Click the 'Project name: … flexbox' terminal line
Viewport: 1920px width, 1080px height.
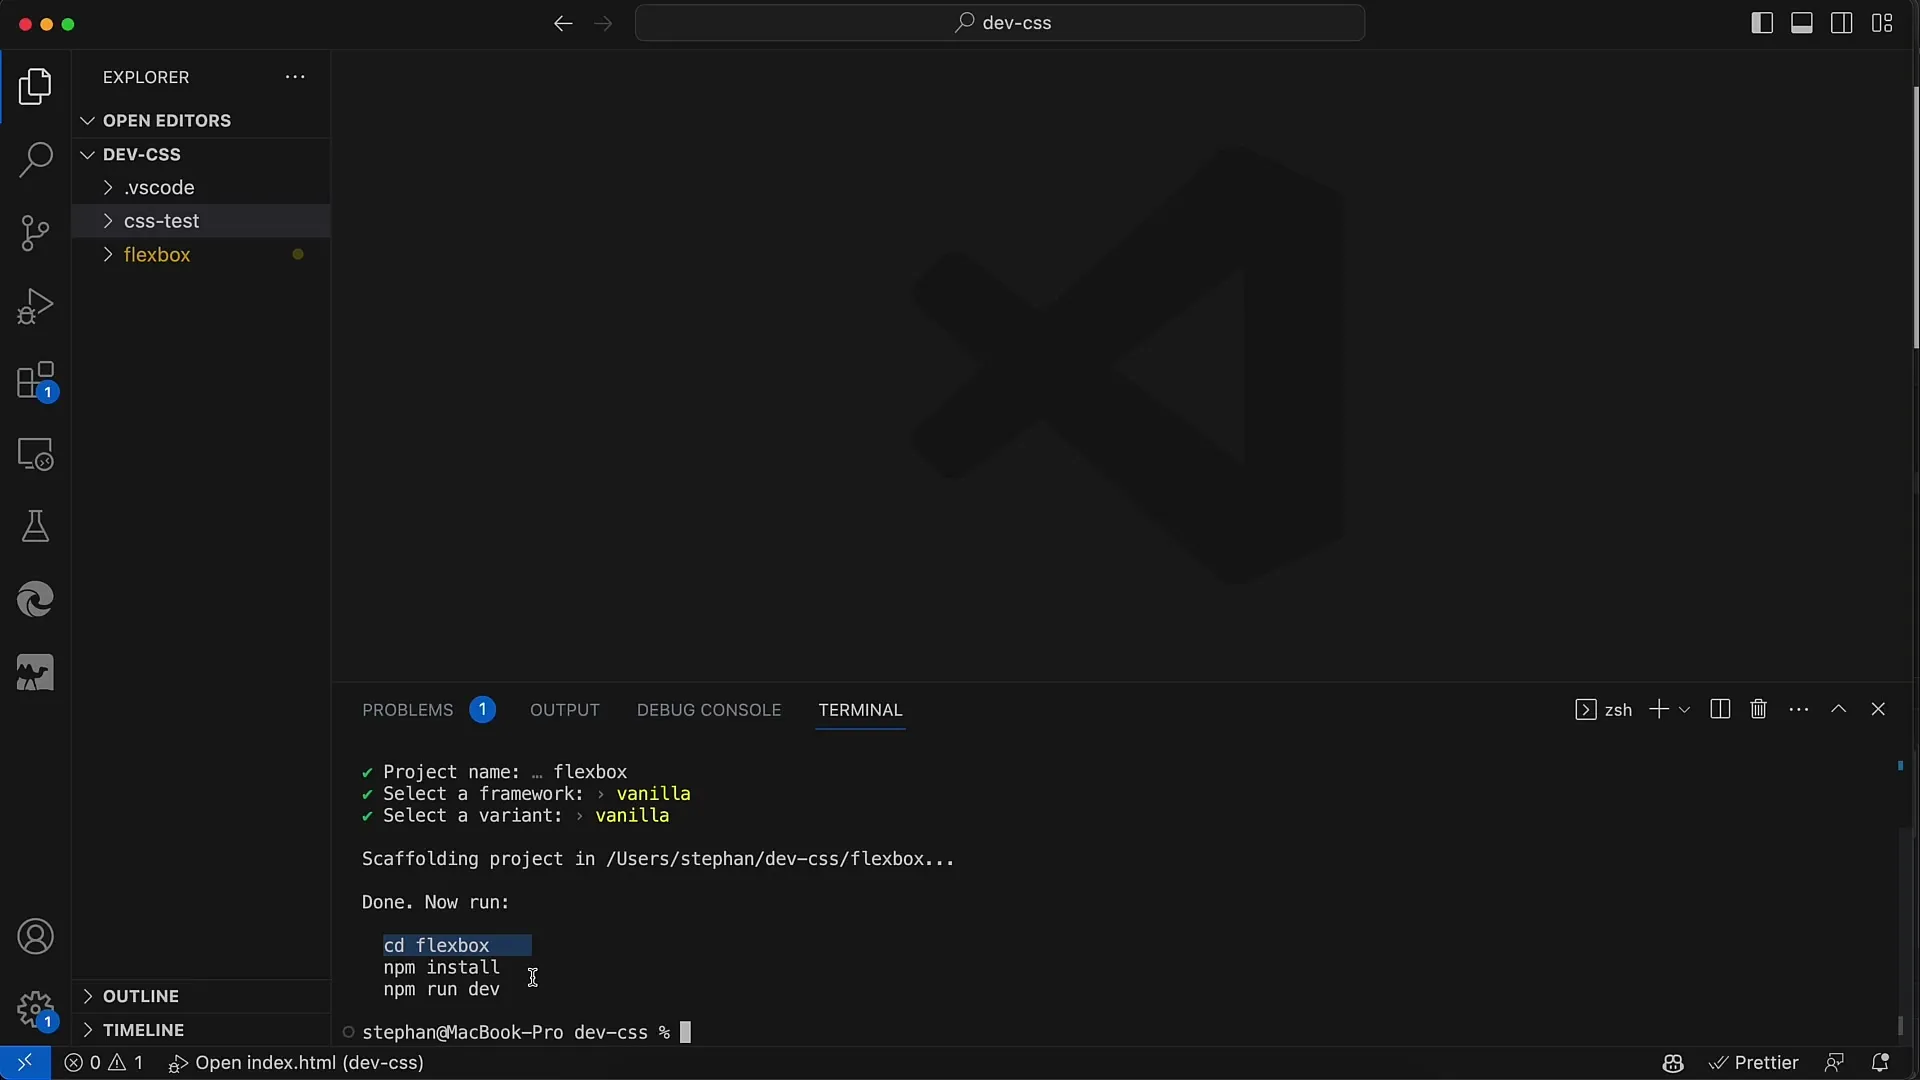tap(494, 772)
